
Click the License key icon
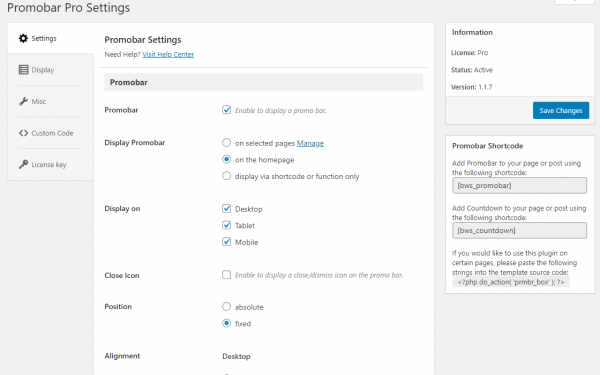click(x=23, y=164)
